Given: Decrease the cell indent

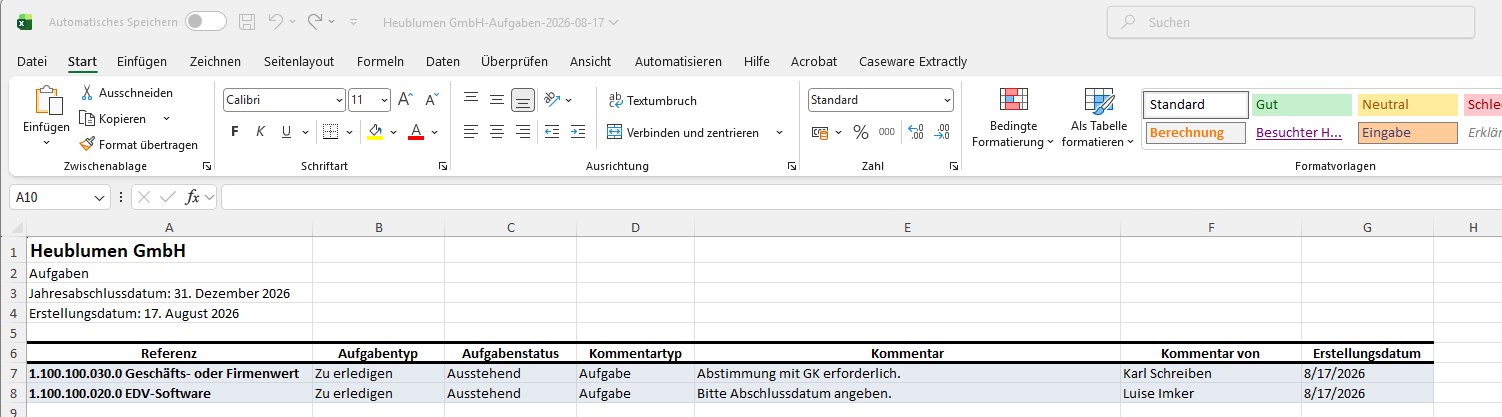Looking at the screenshot, I should pos(552,132).
